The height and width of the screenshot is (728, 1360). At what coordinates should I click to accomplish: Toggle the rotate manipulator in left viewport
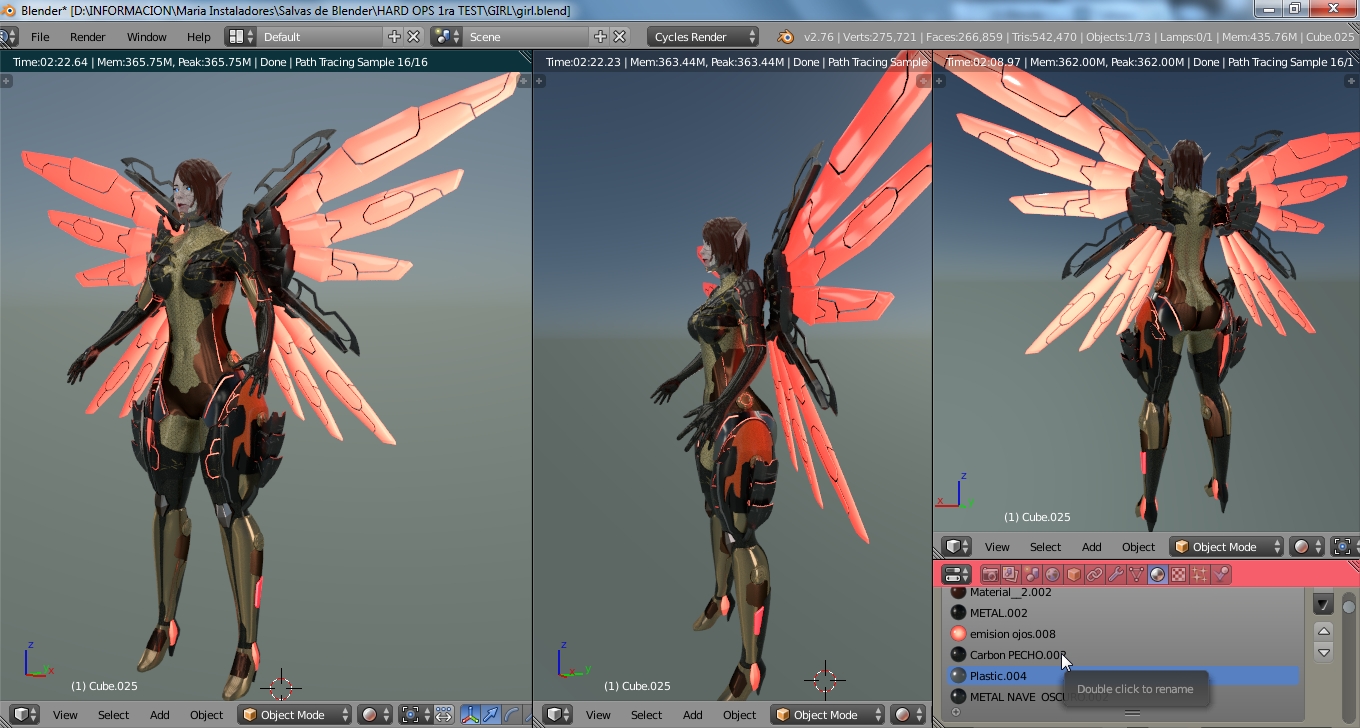(511, 715)
